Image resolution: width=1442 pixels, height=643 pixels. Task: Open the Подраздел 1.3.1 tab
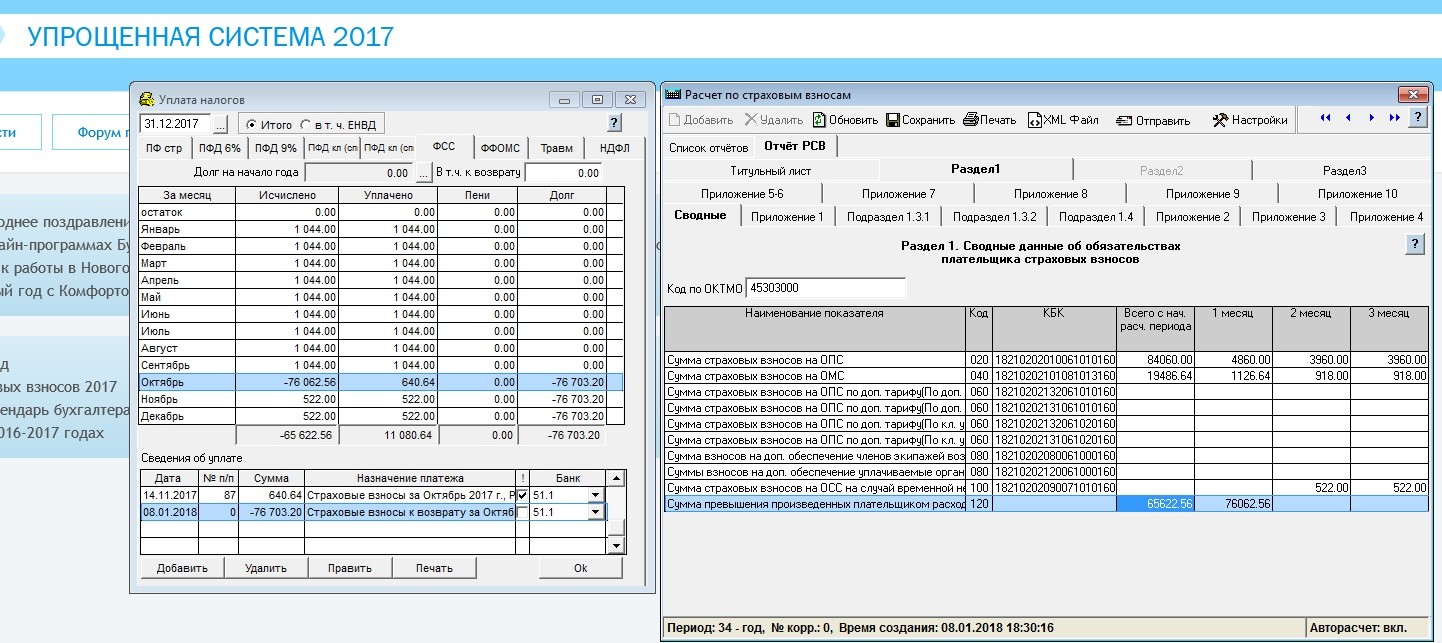pyautogui.click(x=888, y=217)
